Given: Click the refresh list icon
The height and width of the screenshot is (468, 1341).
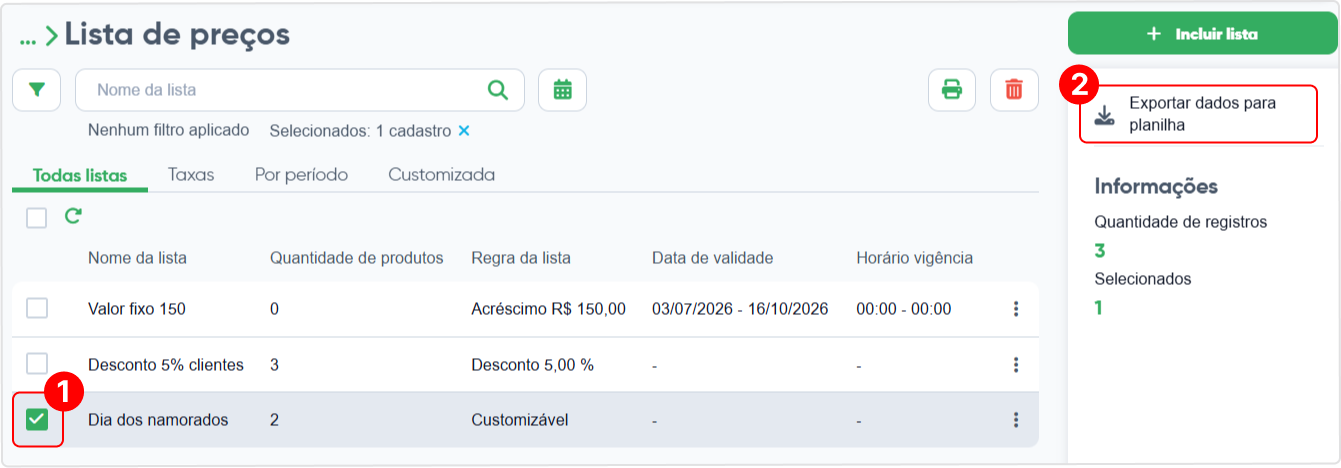Looking at the screenshot, I should click(73, 216).
